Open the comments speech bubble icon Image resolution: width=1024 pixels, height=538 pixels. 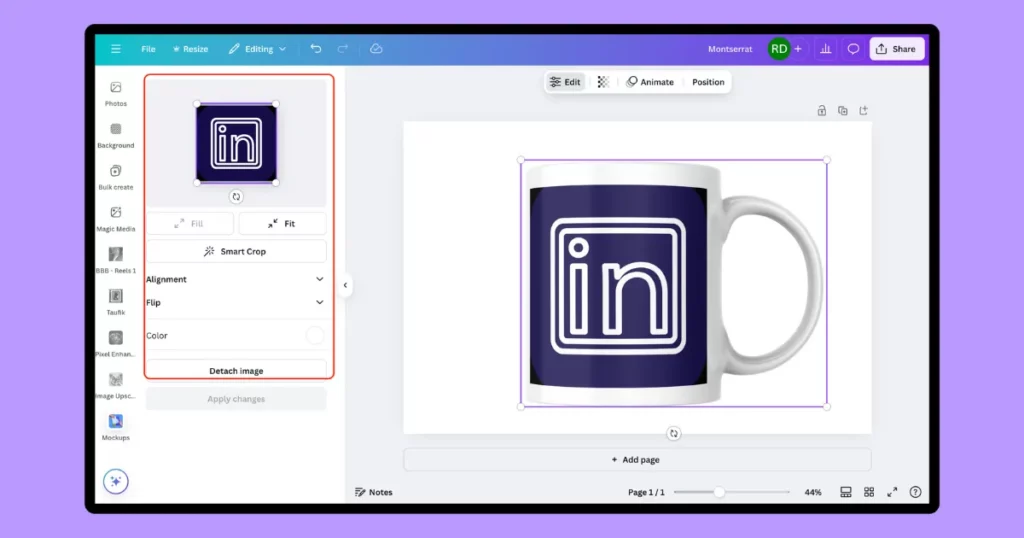(853, 48)
